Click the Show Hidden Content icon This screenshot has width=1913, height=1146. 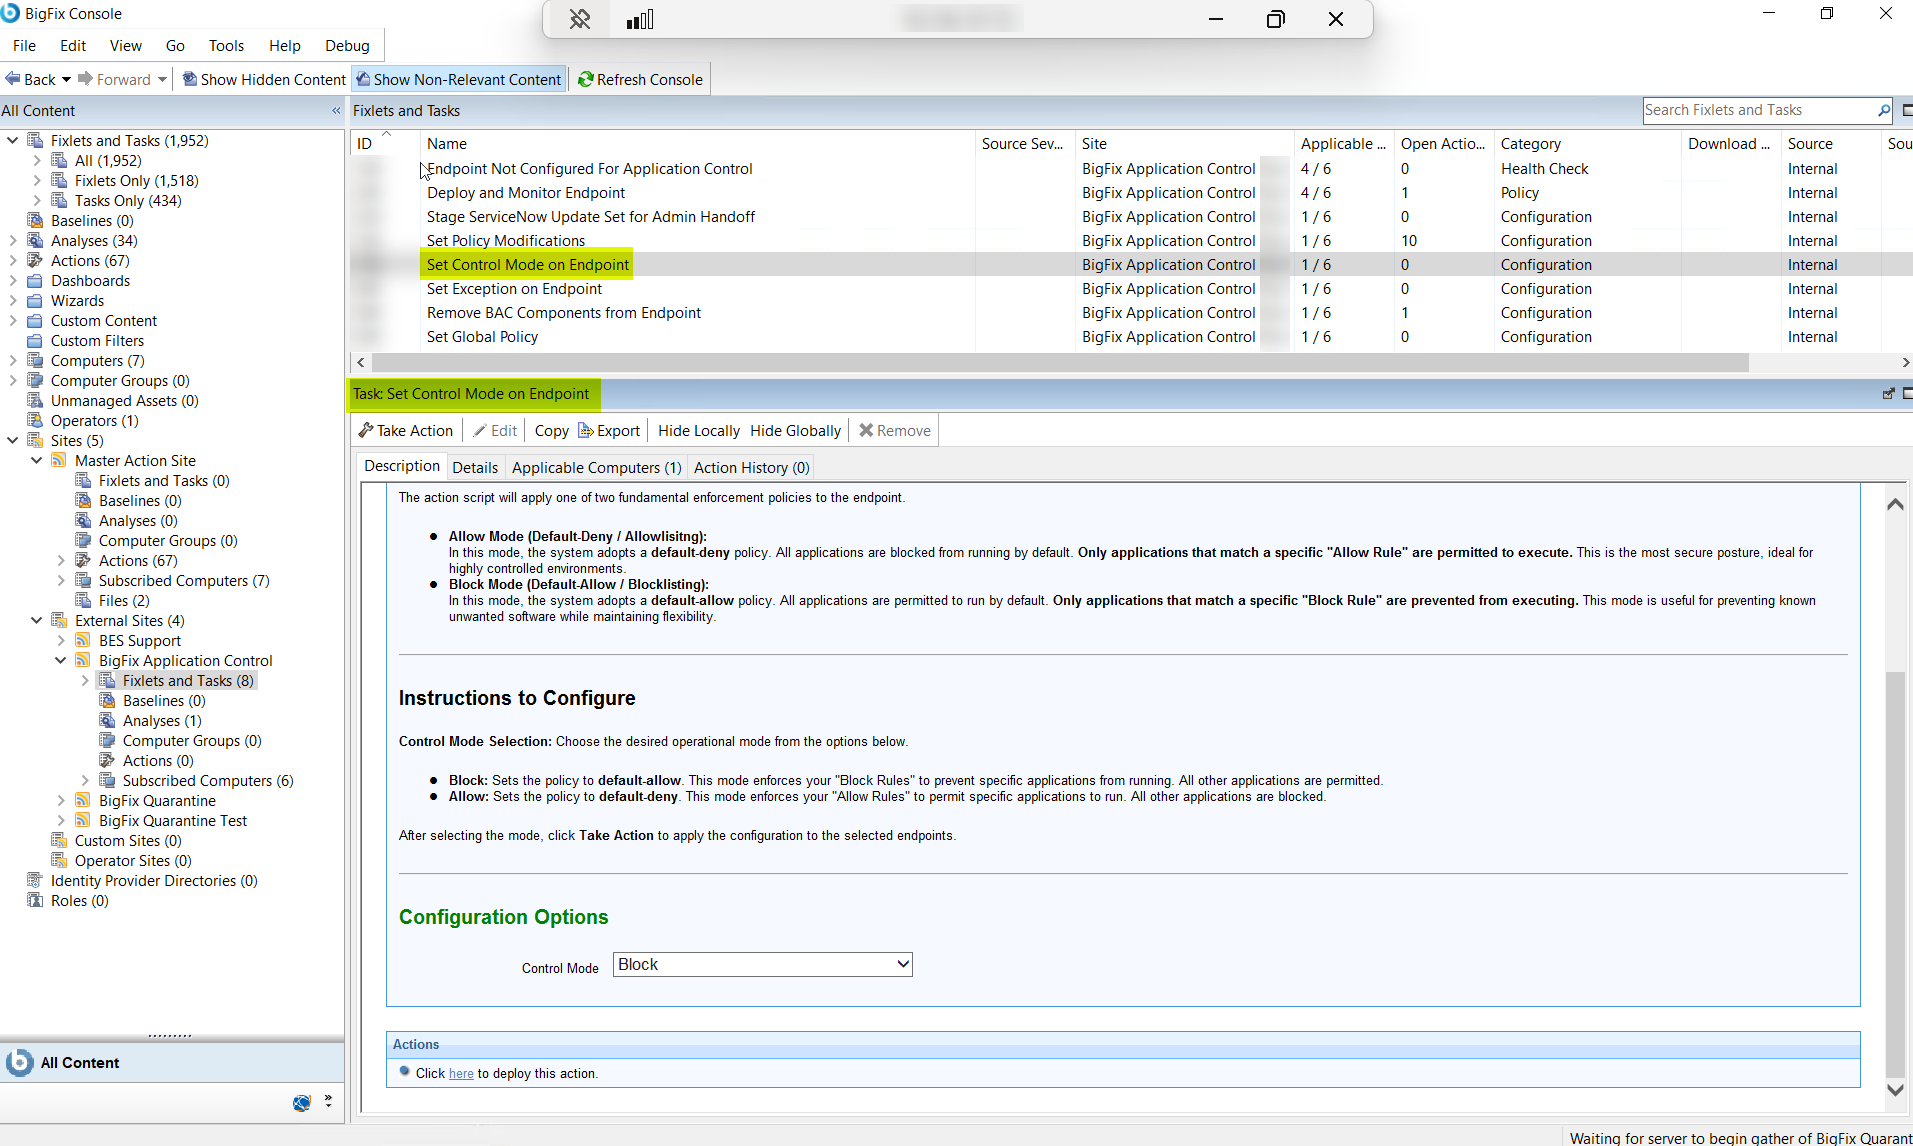[189, 79]
